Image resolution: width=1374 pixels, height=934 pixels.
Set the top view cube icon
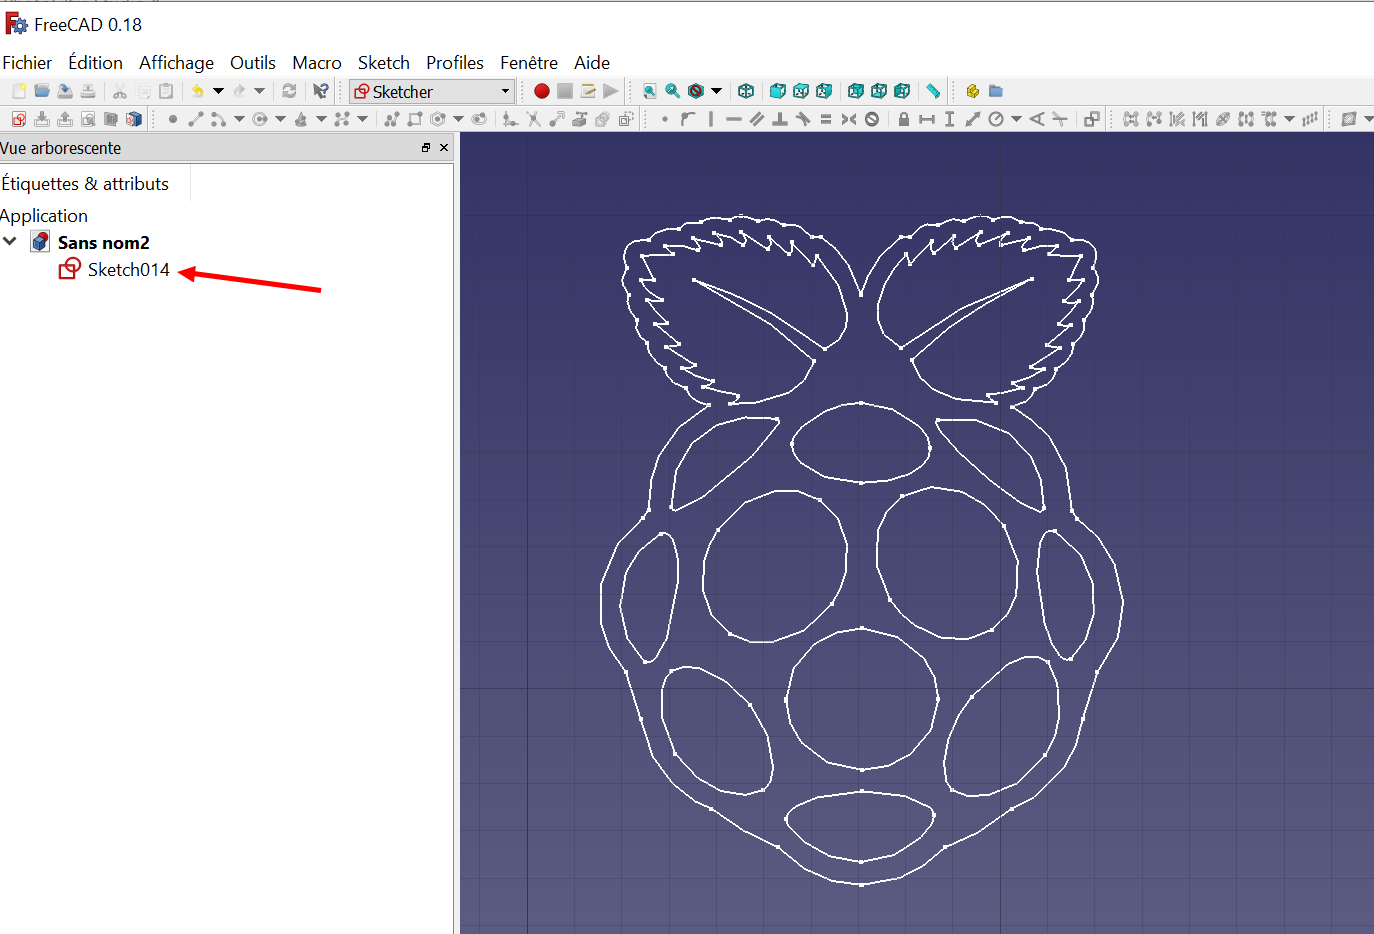[801, 91]
